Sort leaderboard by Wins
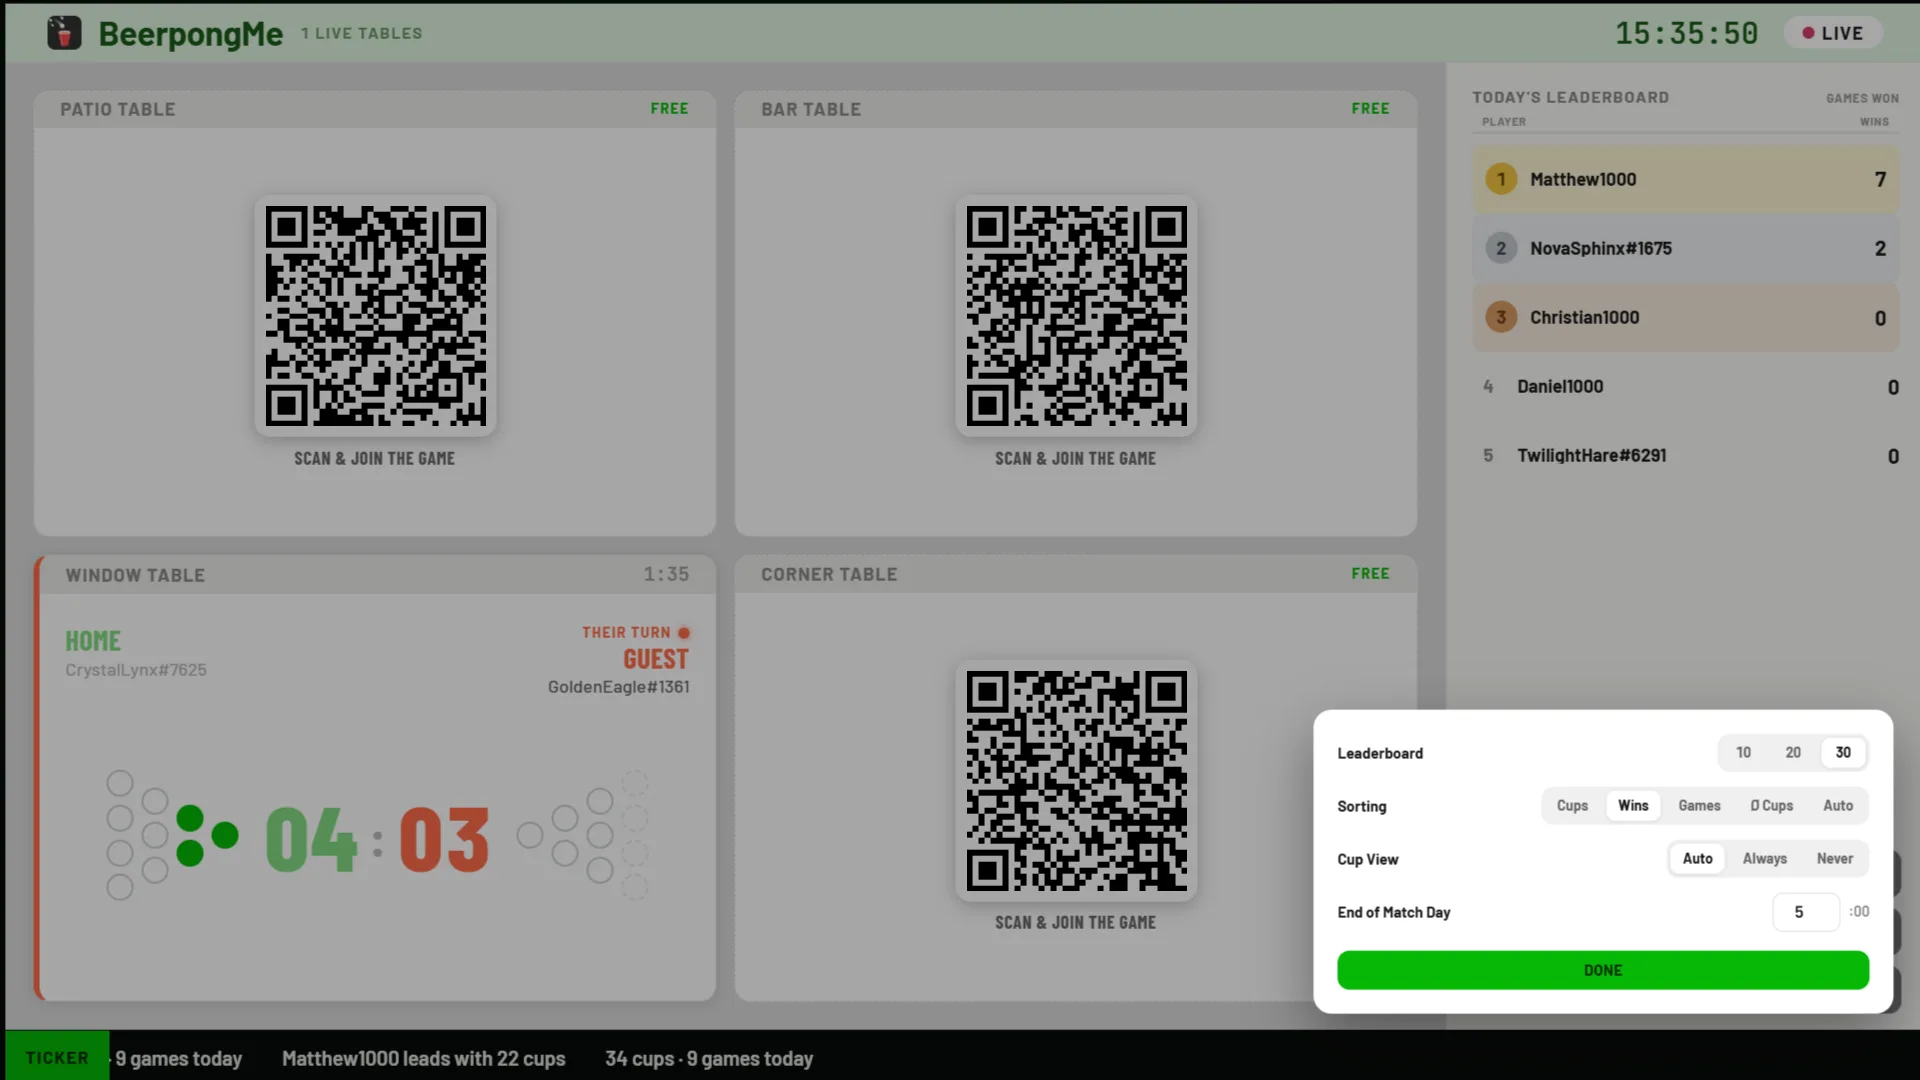The image size is (1920, 1080). tap(1633, 805)
